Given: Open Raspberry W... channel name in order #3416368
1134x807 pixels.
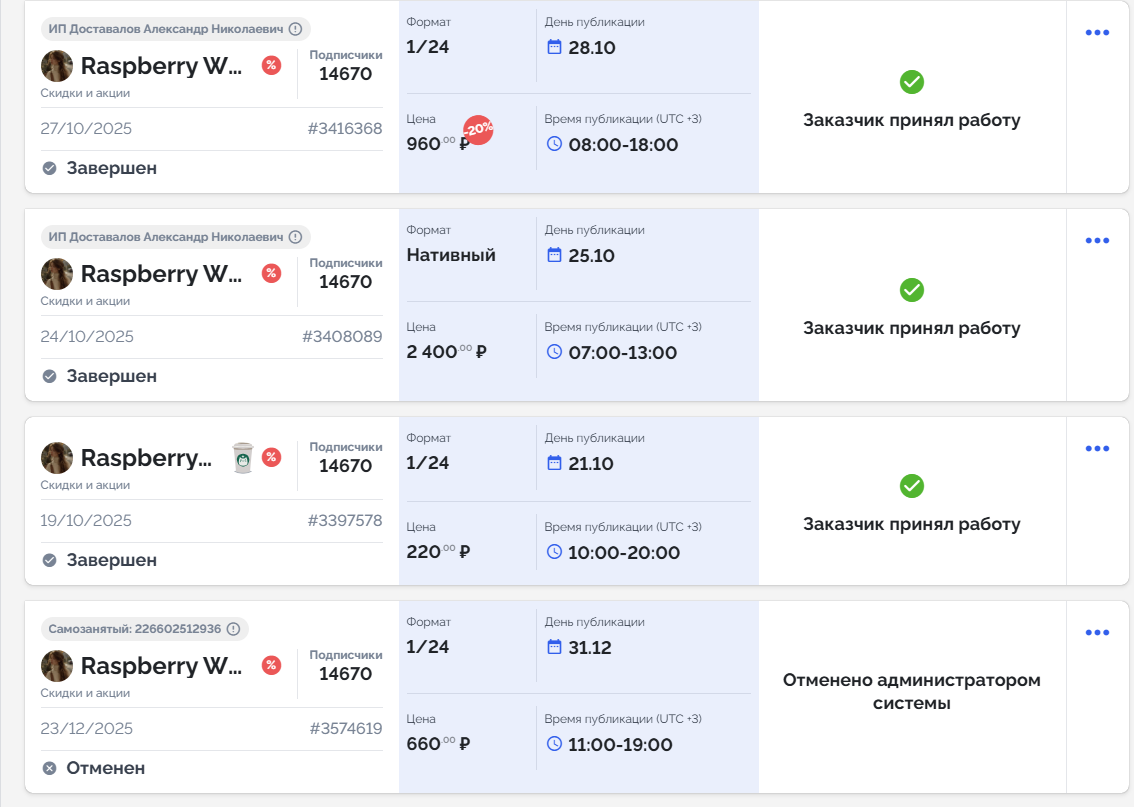Looking at the screenshot, I should (x=162, y=66).
